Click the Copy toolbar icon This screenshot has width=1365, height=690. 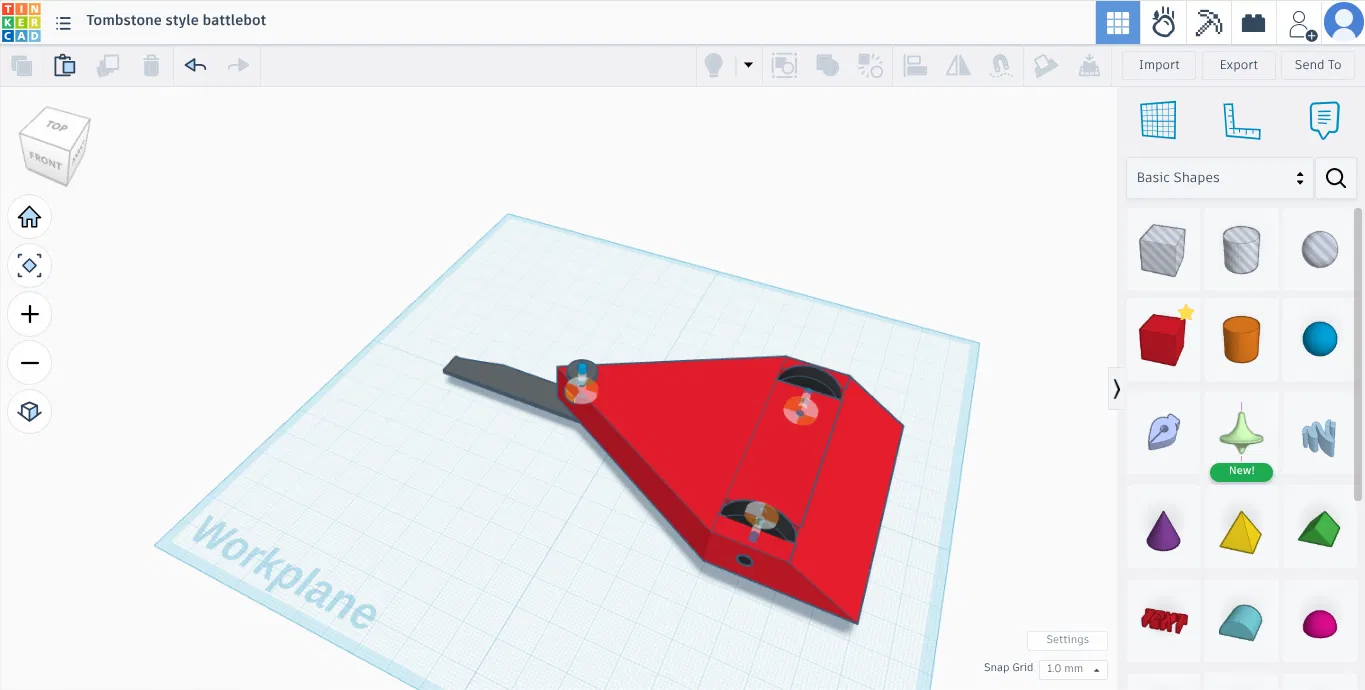21,66
